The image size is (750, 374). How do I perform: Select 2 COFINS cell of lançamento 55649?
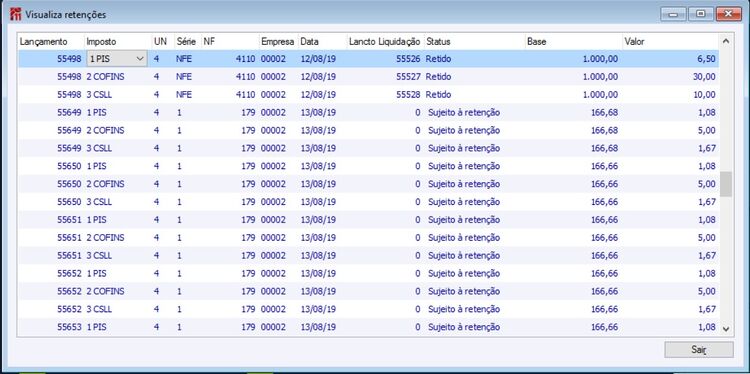(x=105, y=130)
